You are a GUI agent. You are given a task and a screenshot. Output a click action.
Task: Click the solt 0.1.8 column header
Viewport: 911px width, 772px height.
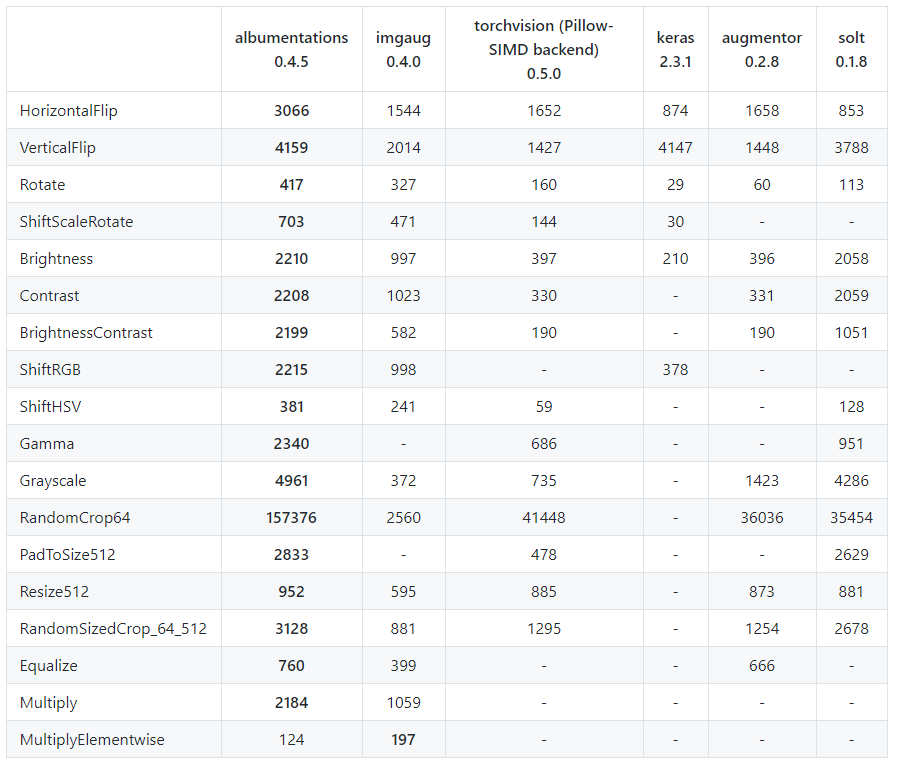(851, 50)
